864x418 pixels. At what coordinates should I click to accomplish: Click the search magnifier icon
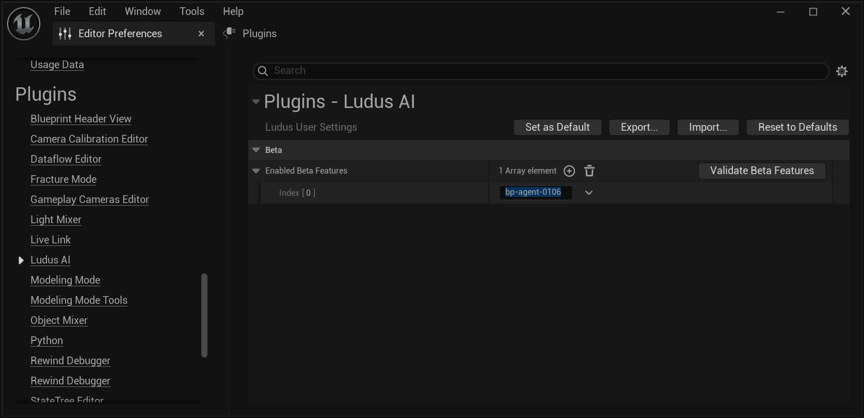[263, 70]
